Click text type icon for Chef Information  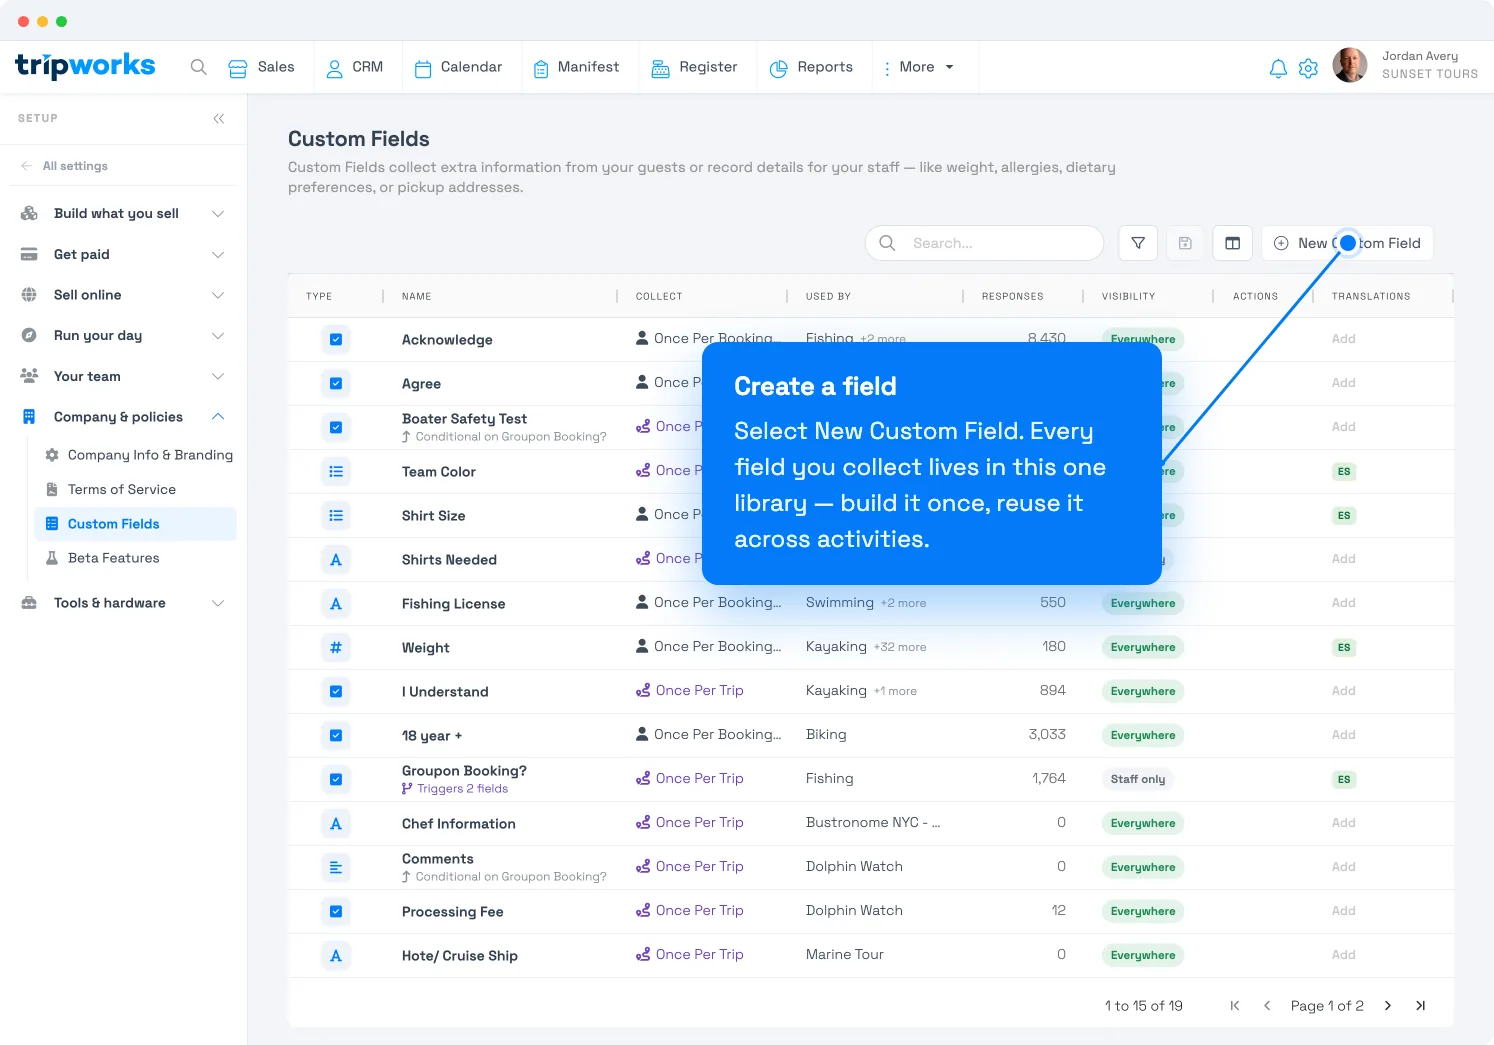coord(336,823)
